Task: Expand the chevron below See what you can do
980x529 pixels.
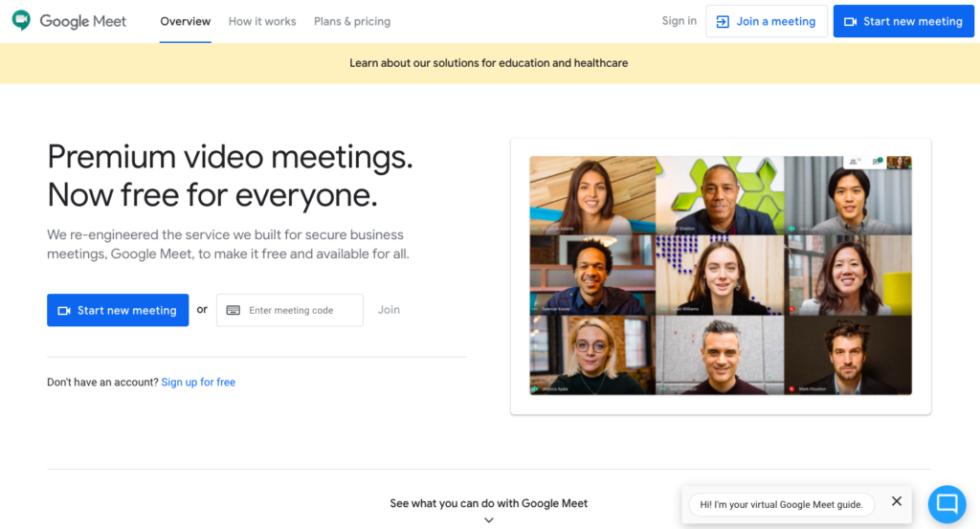Action: point(489,520)
